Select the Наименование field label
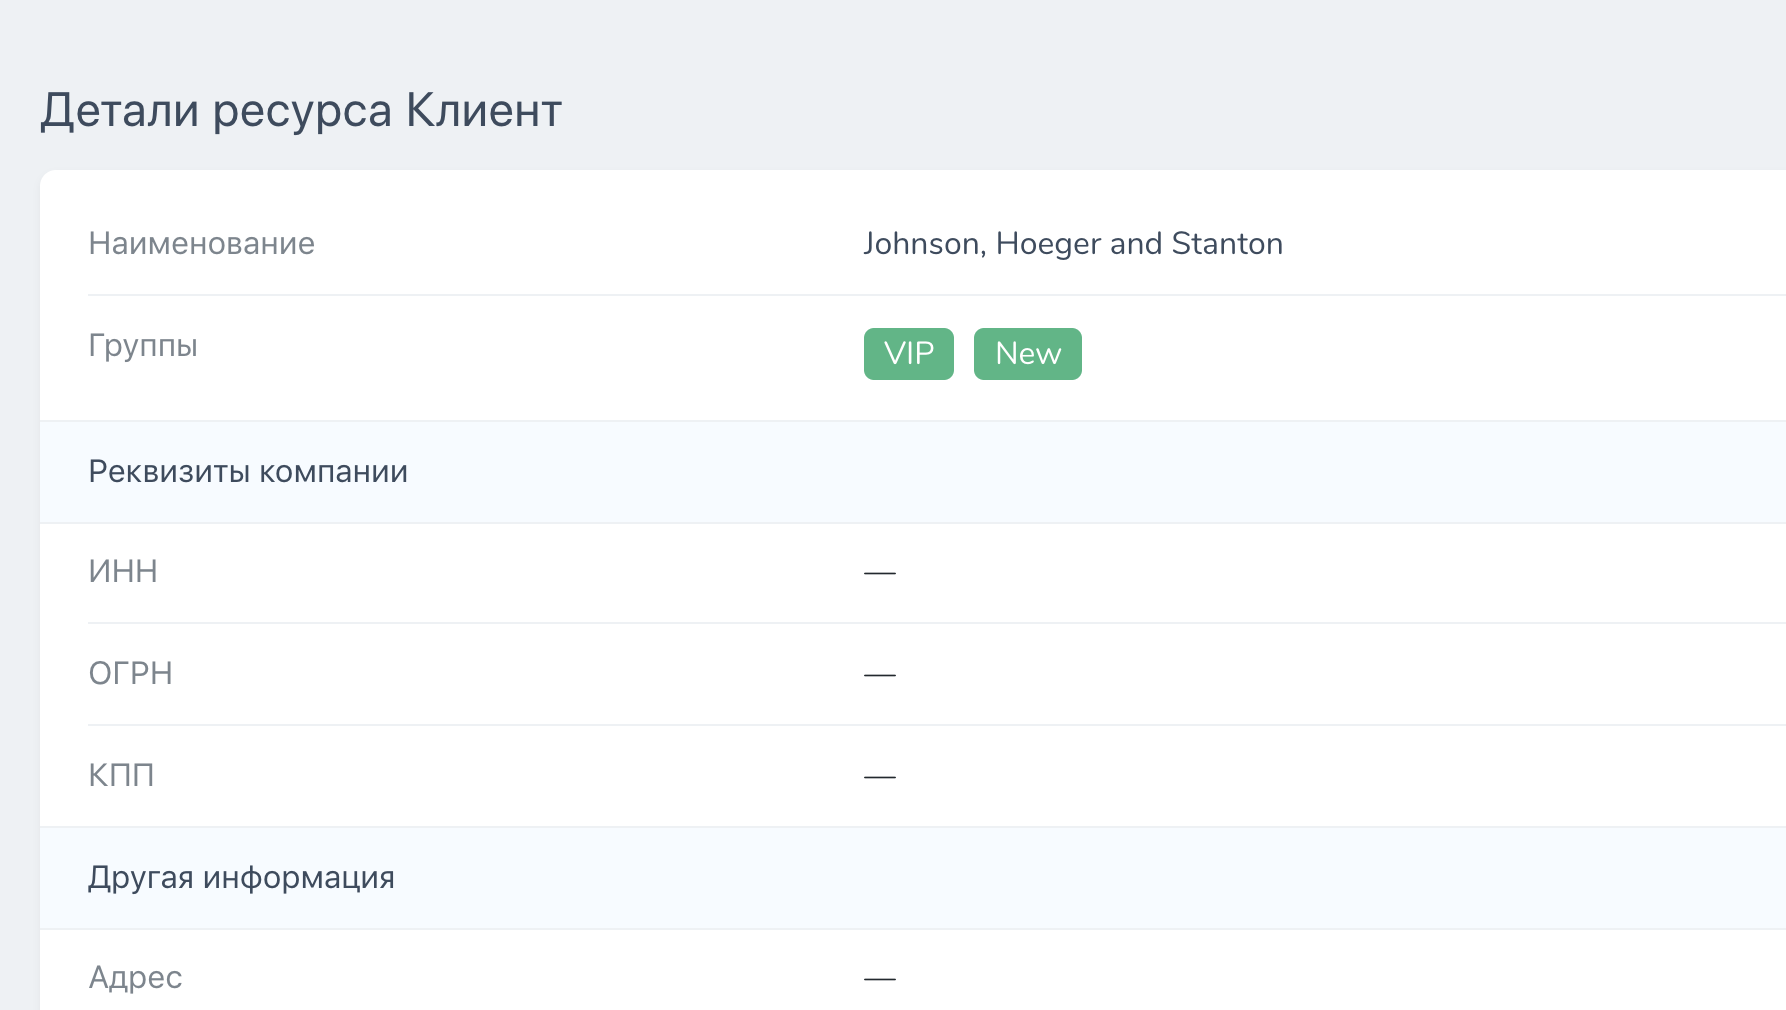Screen dimensions: 1786x1010 201,244
